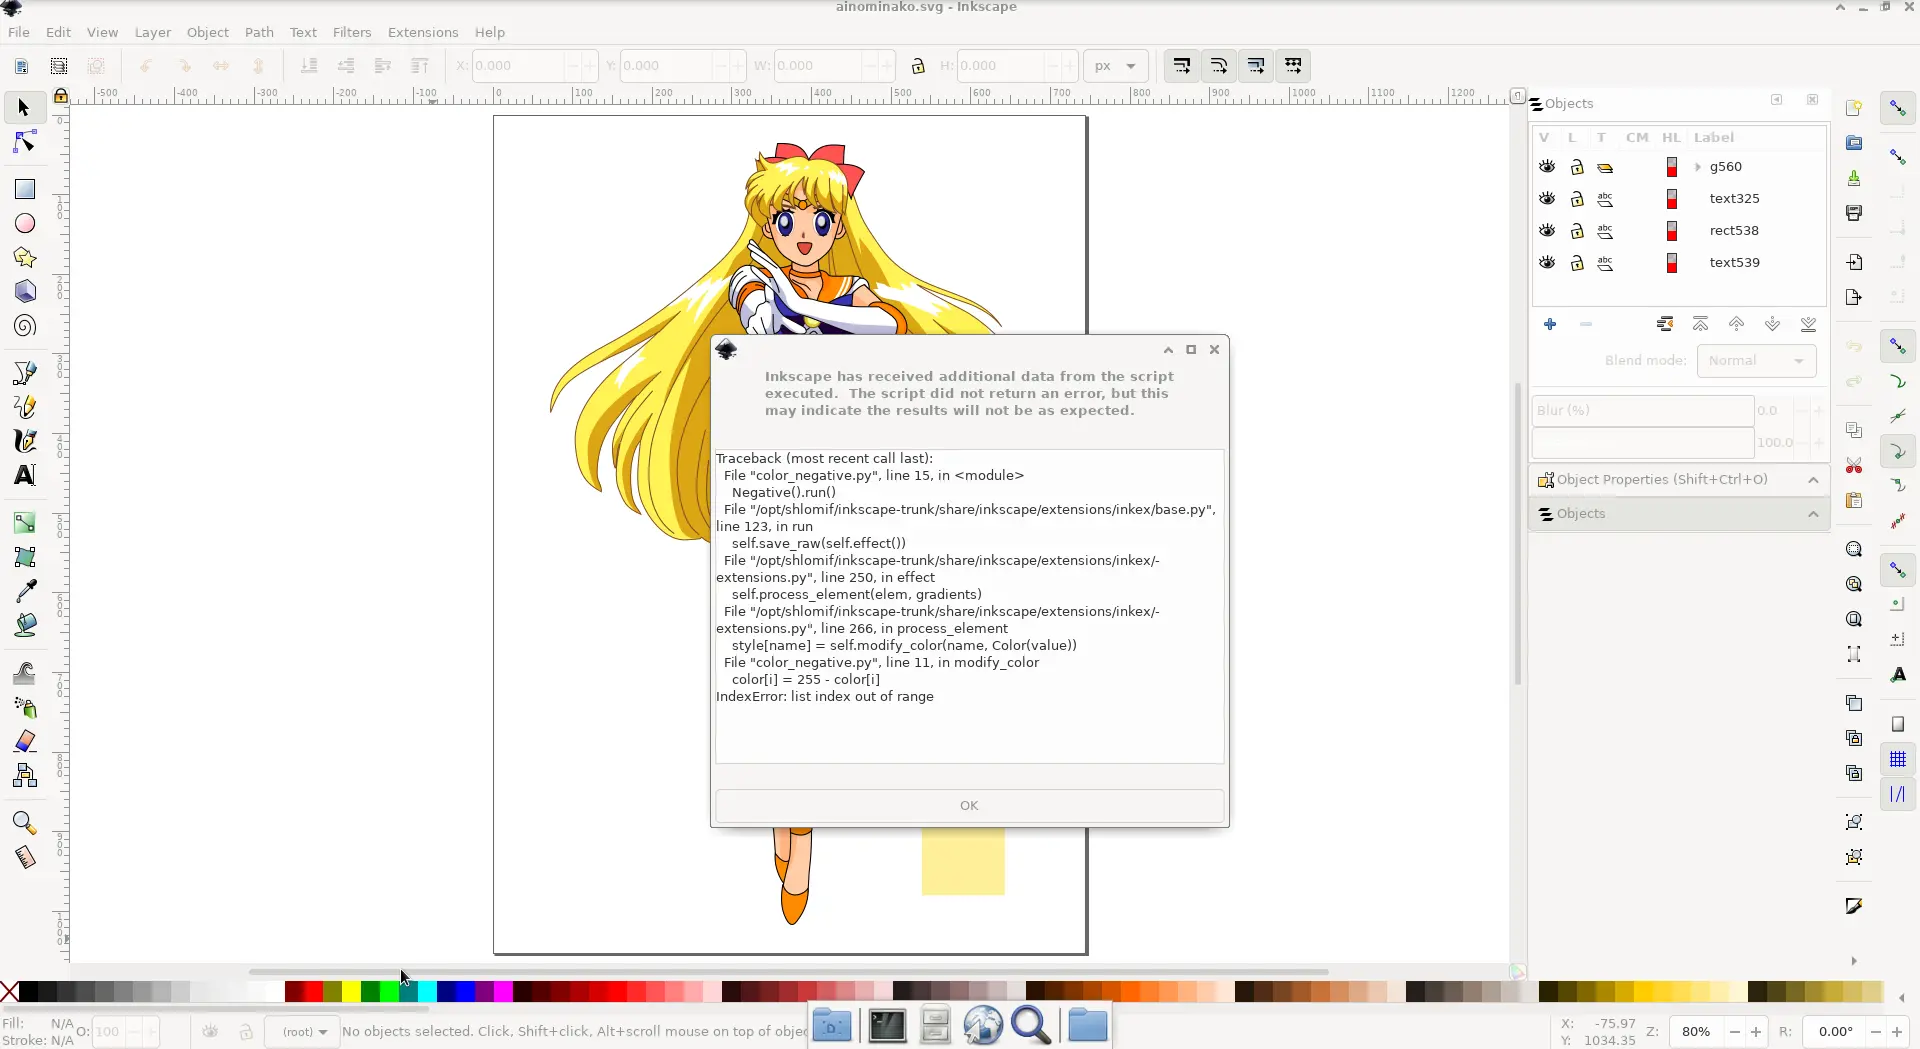Open the Extensions menu
The height and width of the screenshot is (1049, 1920).
pos(423,32)
